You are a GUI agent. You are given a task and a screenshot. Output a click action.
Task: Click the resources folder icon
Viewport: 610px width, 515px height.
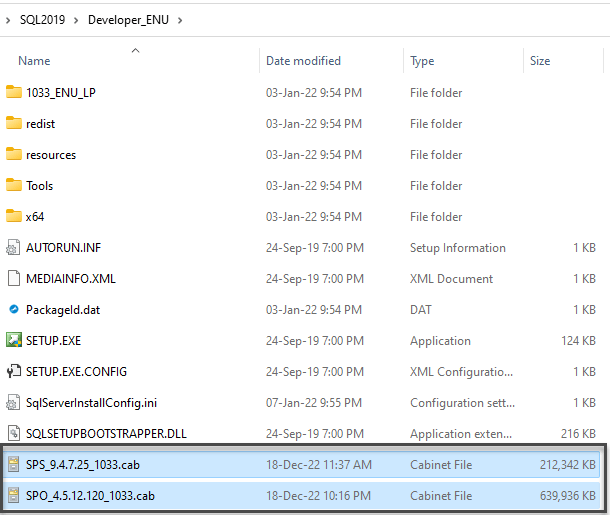14,154
